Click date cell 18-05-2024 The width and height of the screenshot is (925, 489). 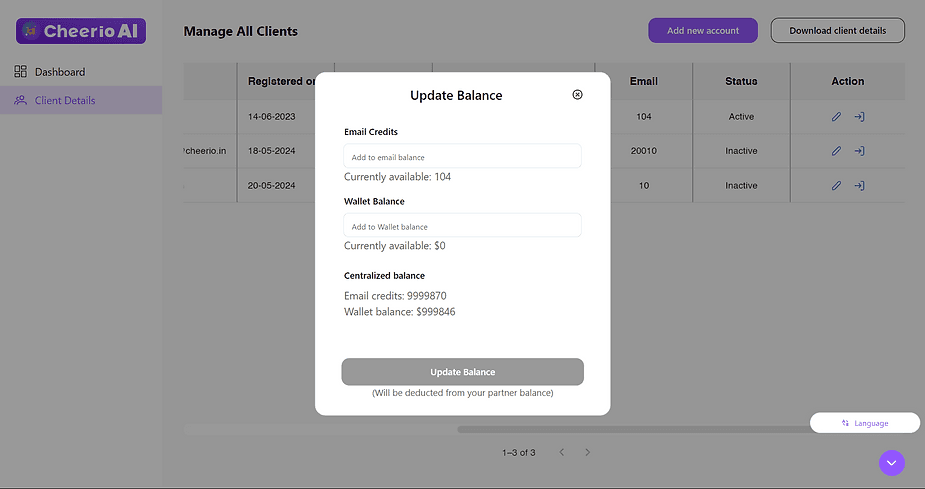click(x=271, y=151)
